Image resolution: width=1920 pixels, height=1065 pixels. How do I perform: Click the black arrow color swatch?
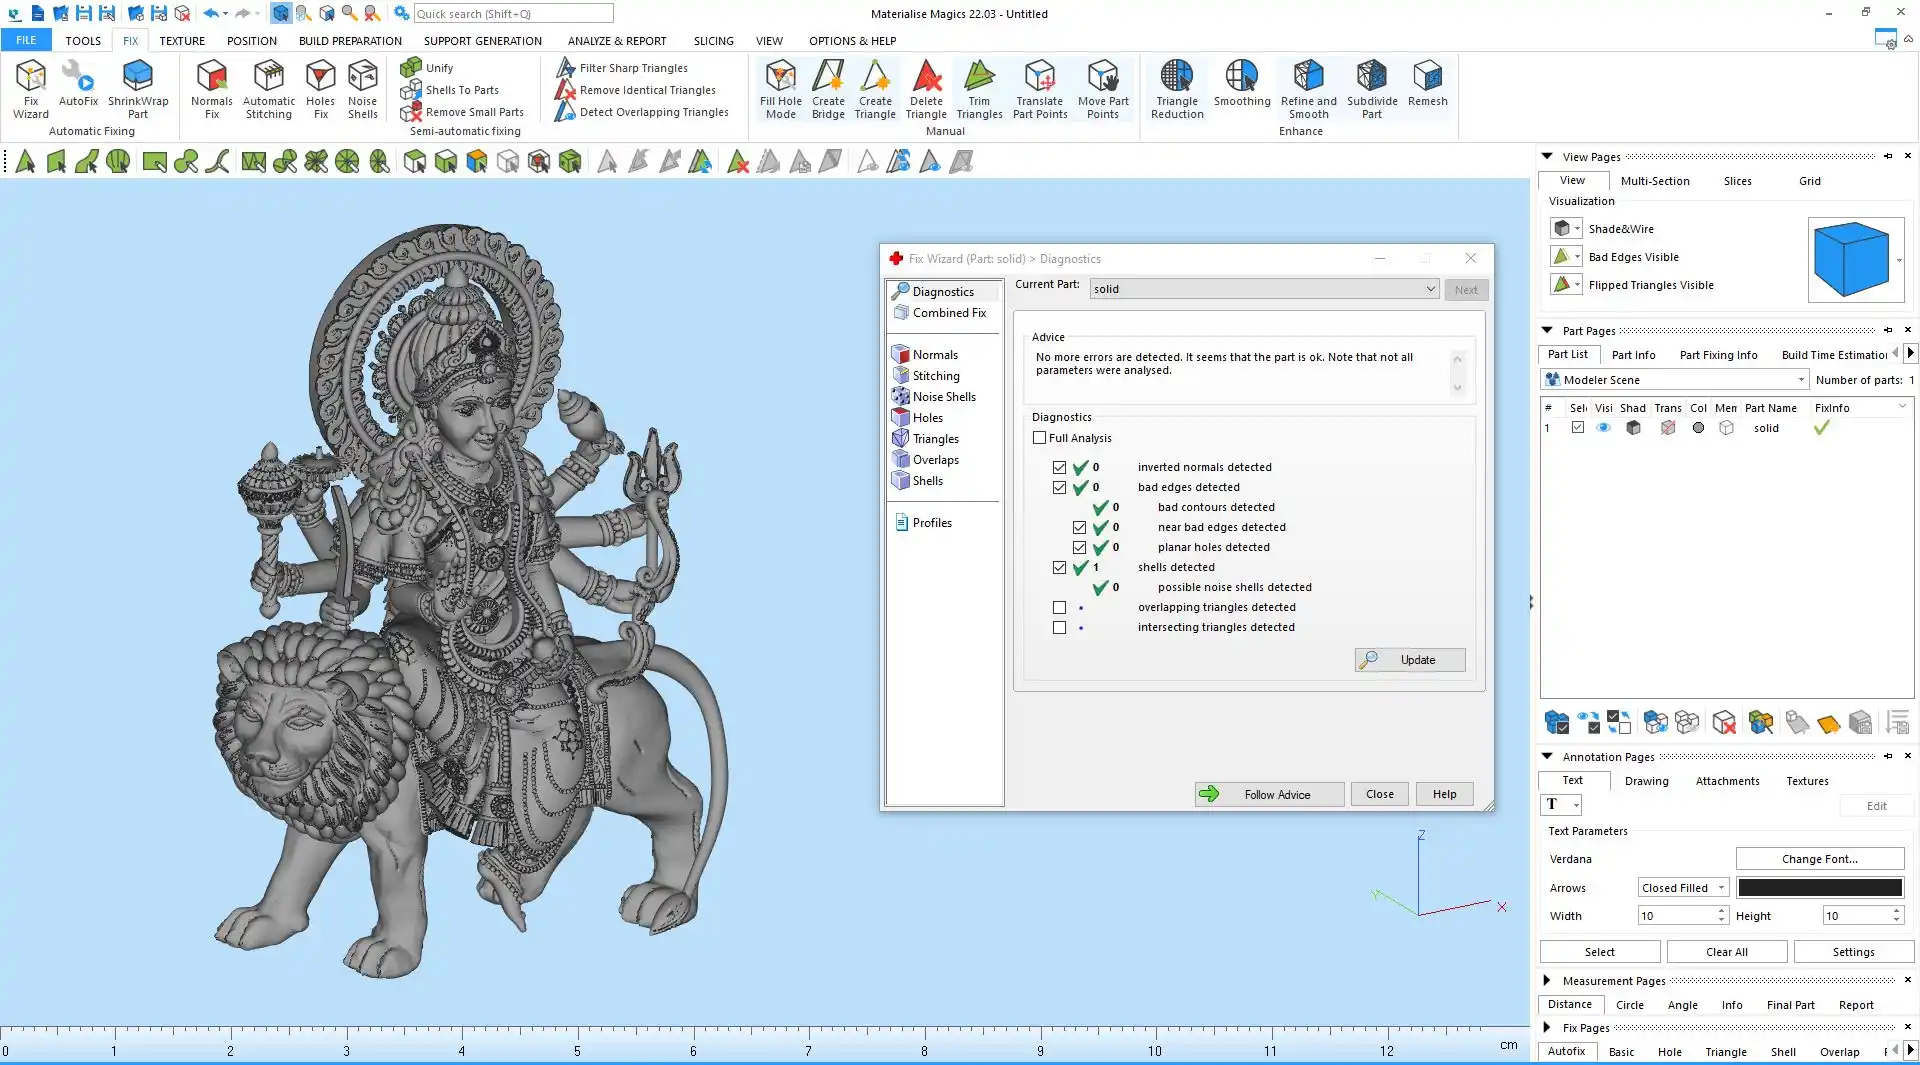(1819, 888)
